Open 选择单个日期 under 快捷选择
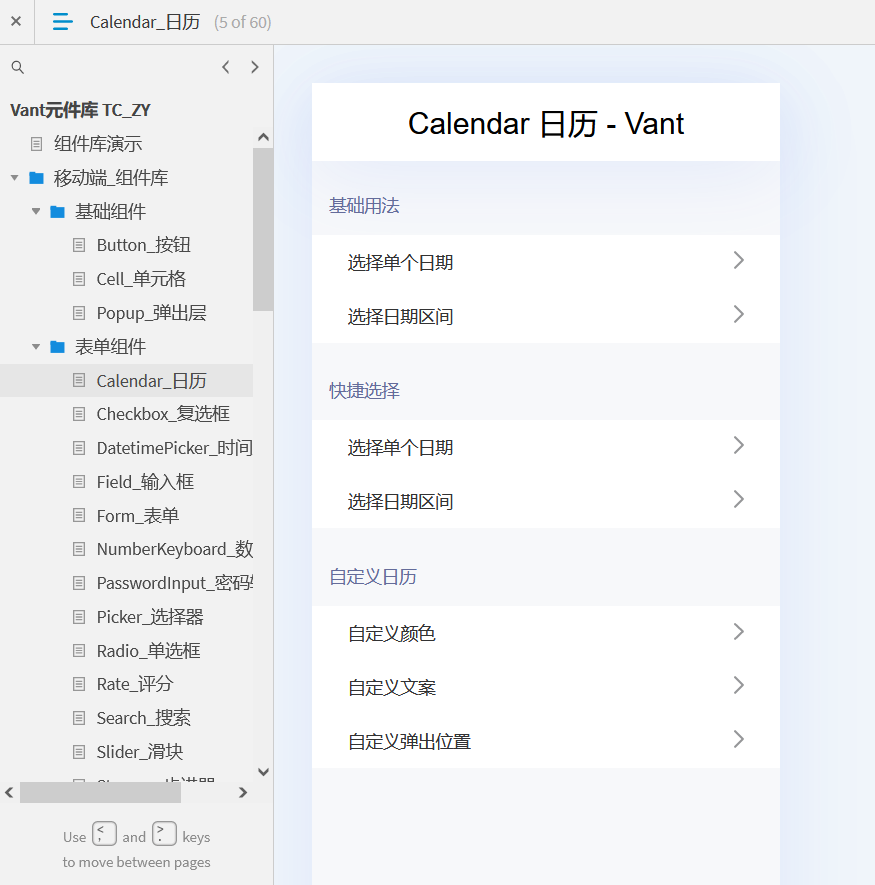This screenshot has width=875, height=885. [546, 447]
